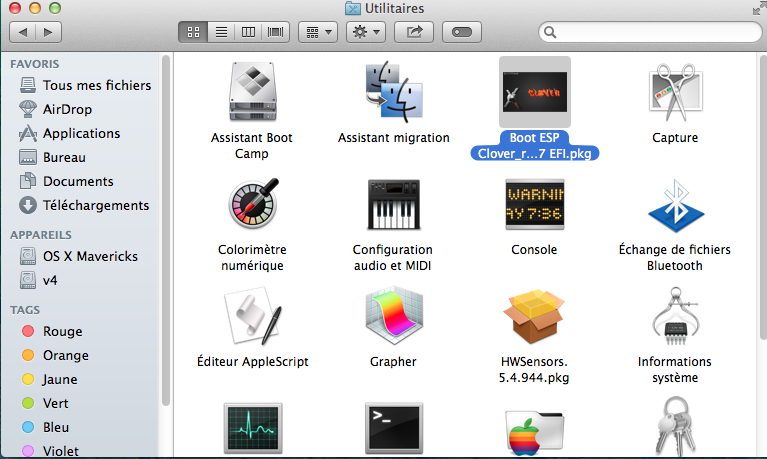
Task: Open Console app icon
Action: coord(535,205)
